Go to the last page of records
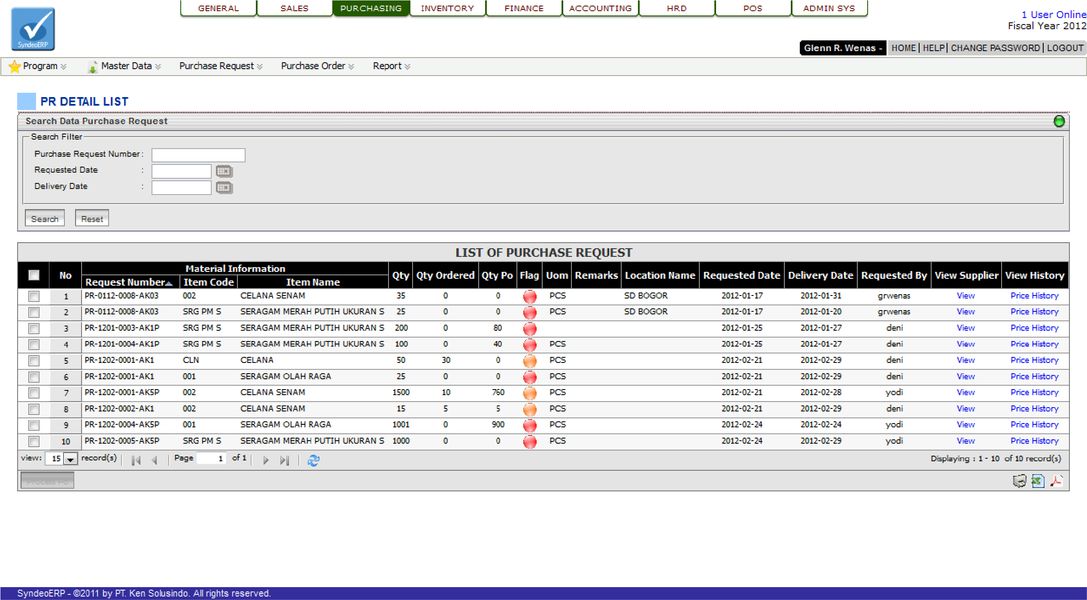1087x600 pixels. (x=284, y=460)
